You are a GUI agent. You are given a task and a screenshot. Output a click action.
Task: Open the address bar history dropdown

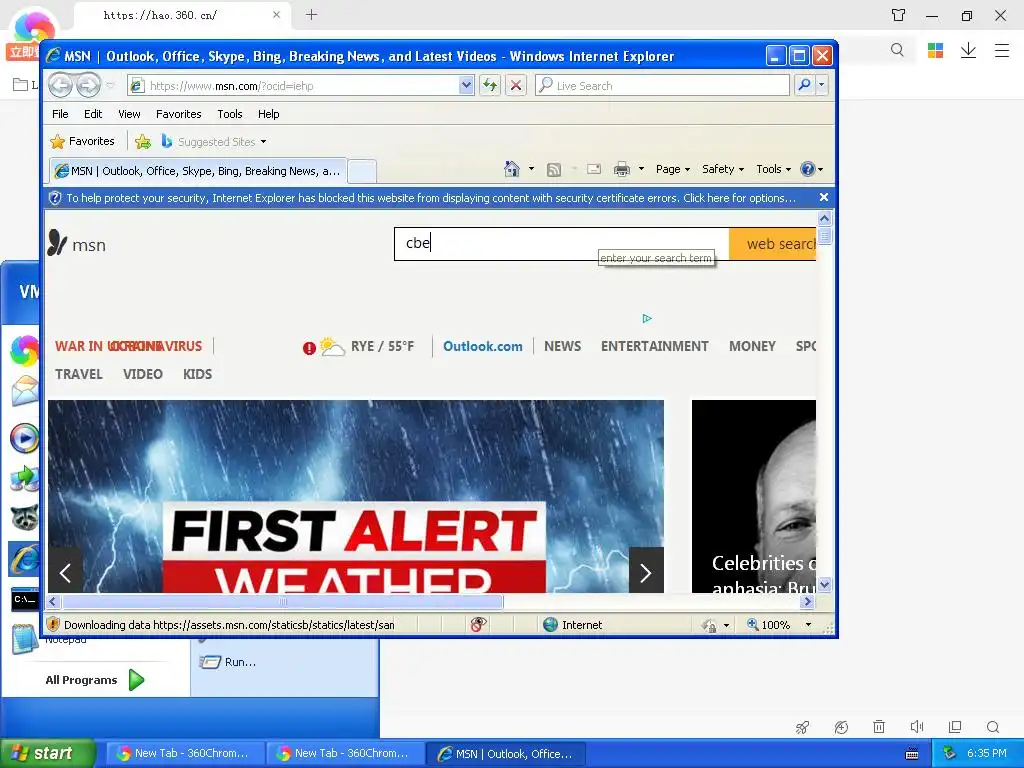(x=466, y=85)
